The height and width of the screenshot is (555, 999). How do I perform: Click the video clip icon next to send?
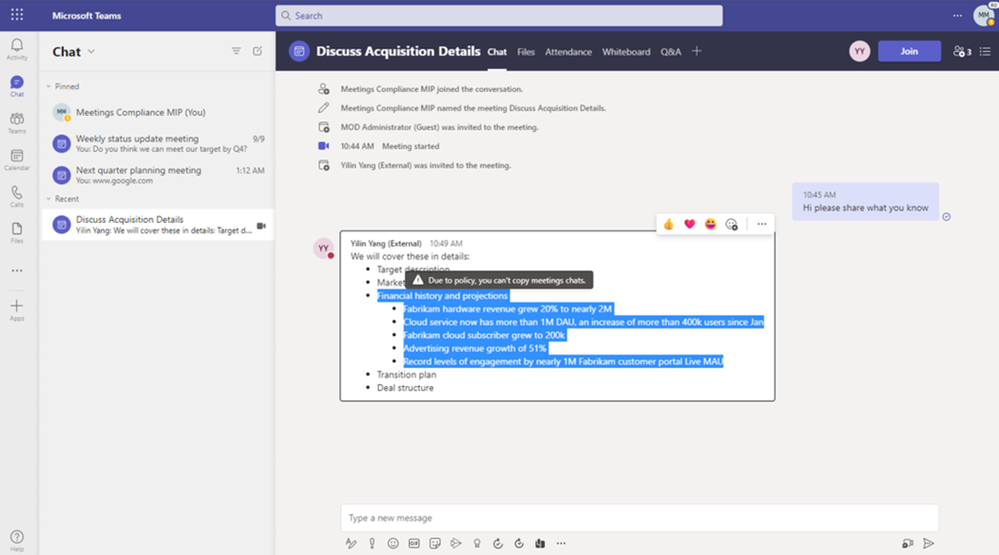pos(907,544)
